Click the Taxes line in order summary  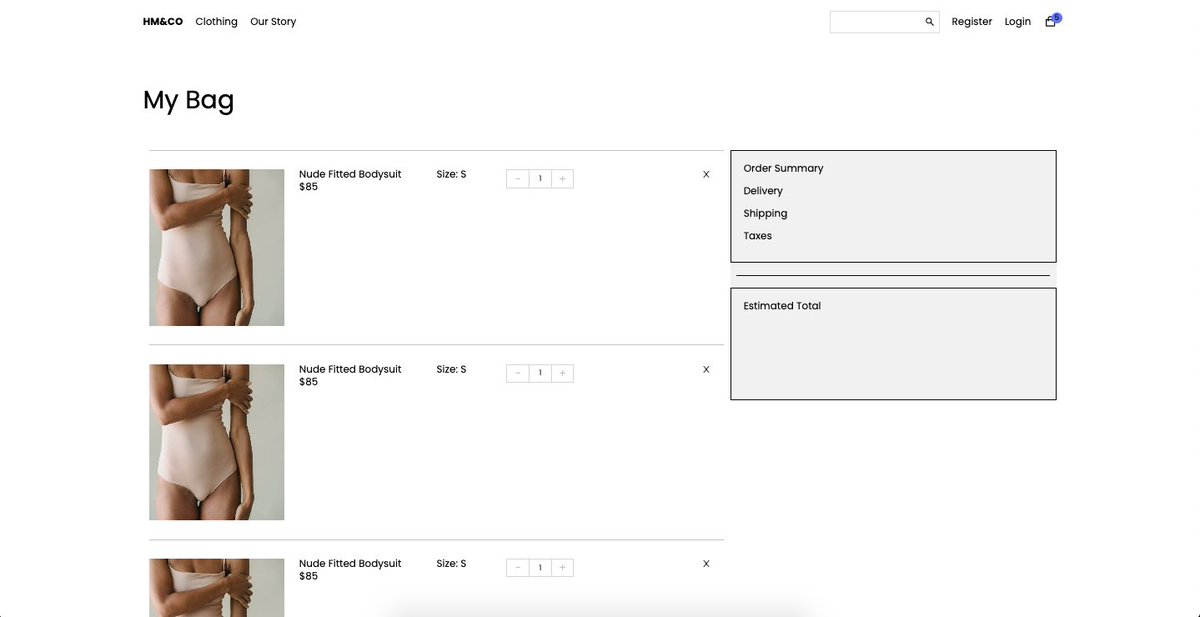(757, 236)
